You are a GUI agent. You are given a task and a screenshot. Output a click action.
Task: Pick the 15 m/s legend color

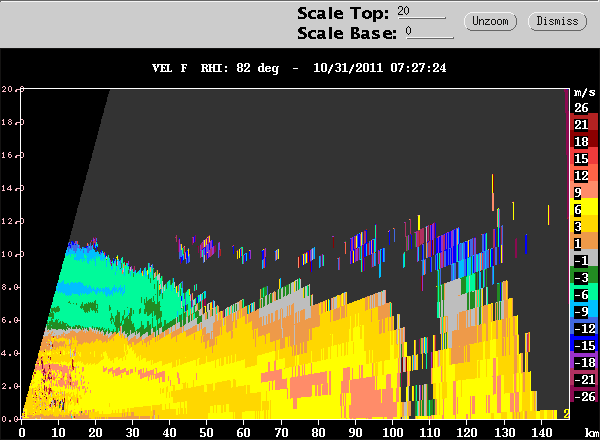click(x=580, y=158)
